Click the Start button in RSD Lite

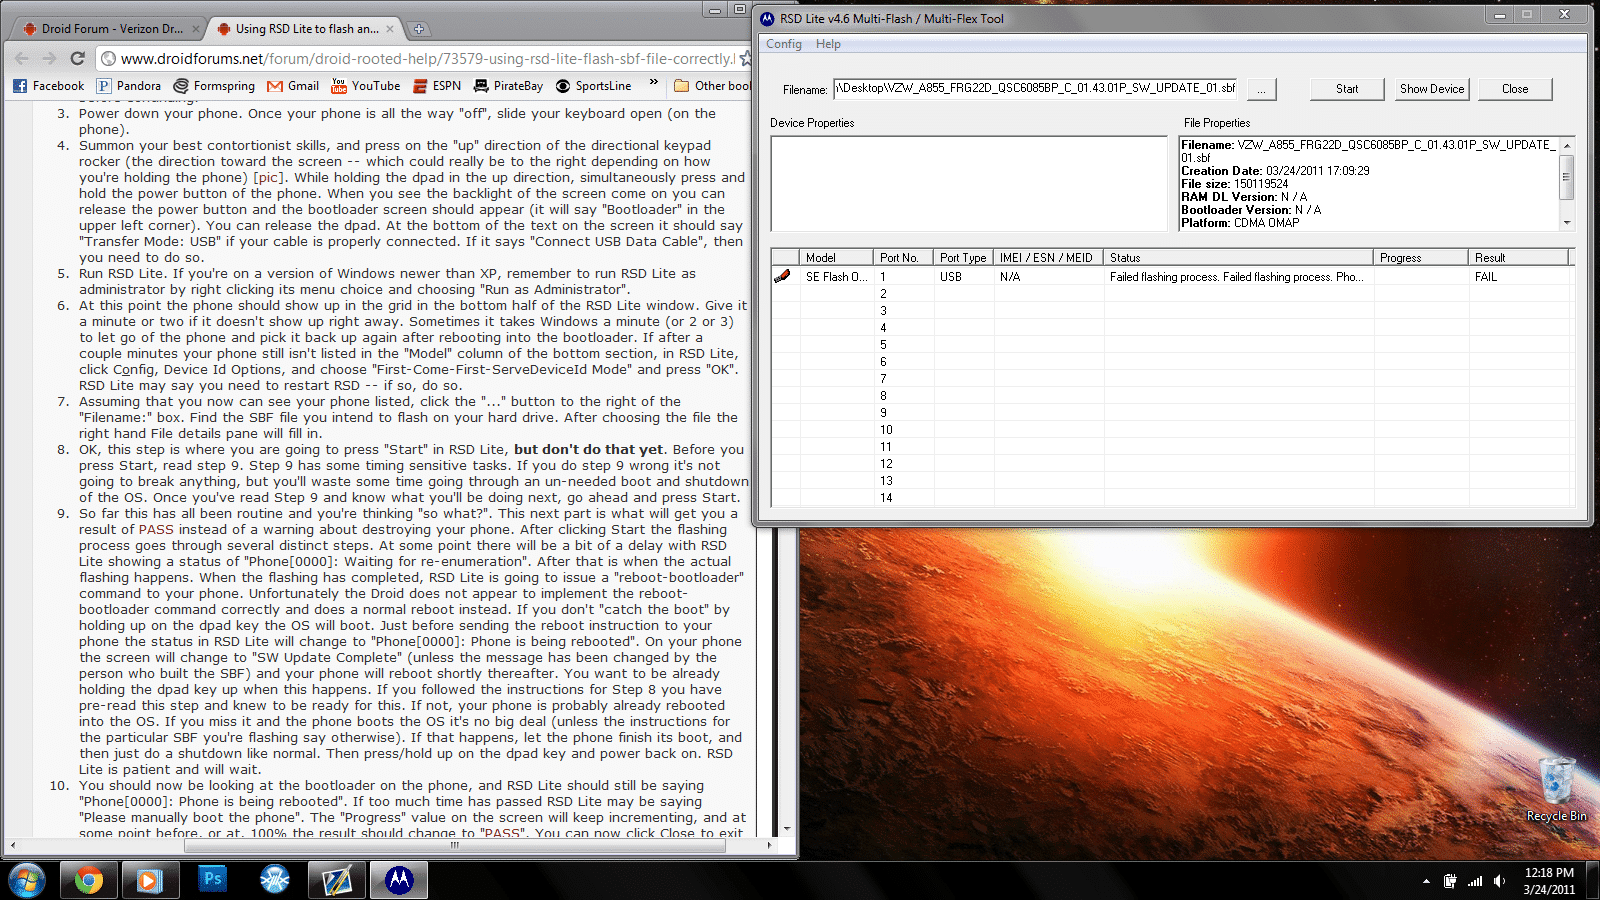coord(1347,89)
